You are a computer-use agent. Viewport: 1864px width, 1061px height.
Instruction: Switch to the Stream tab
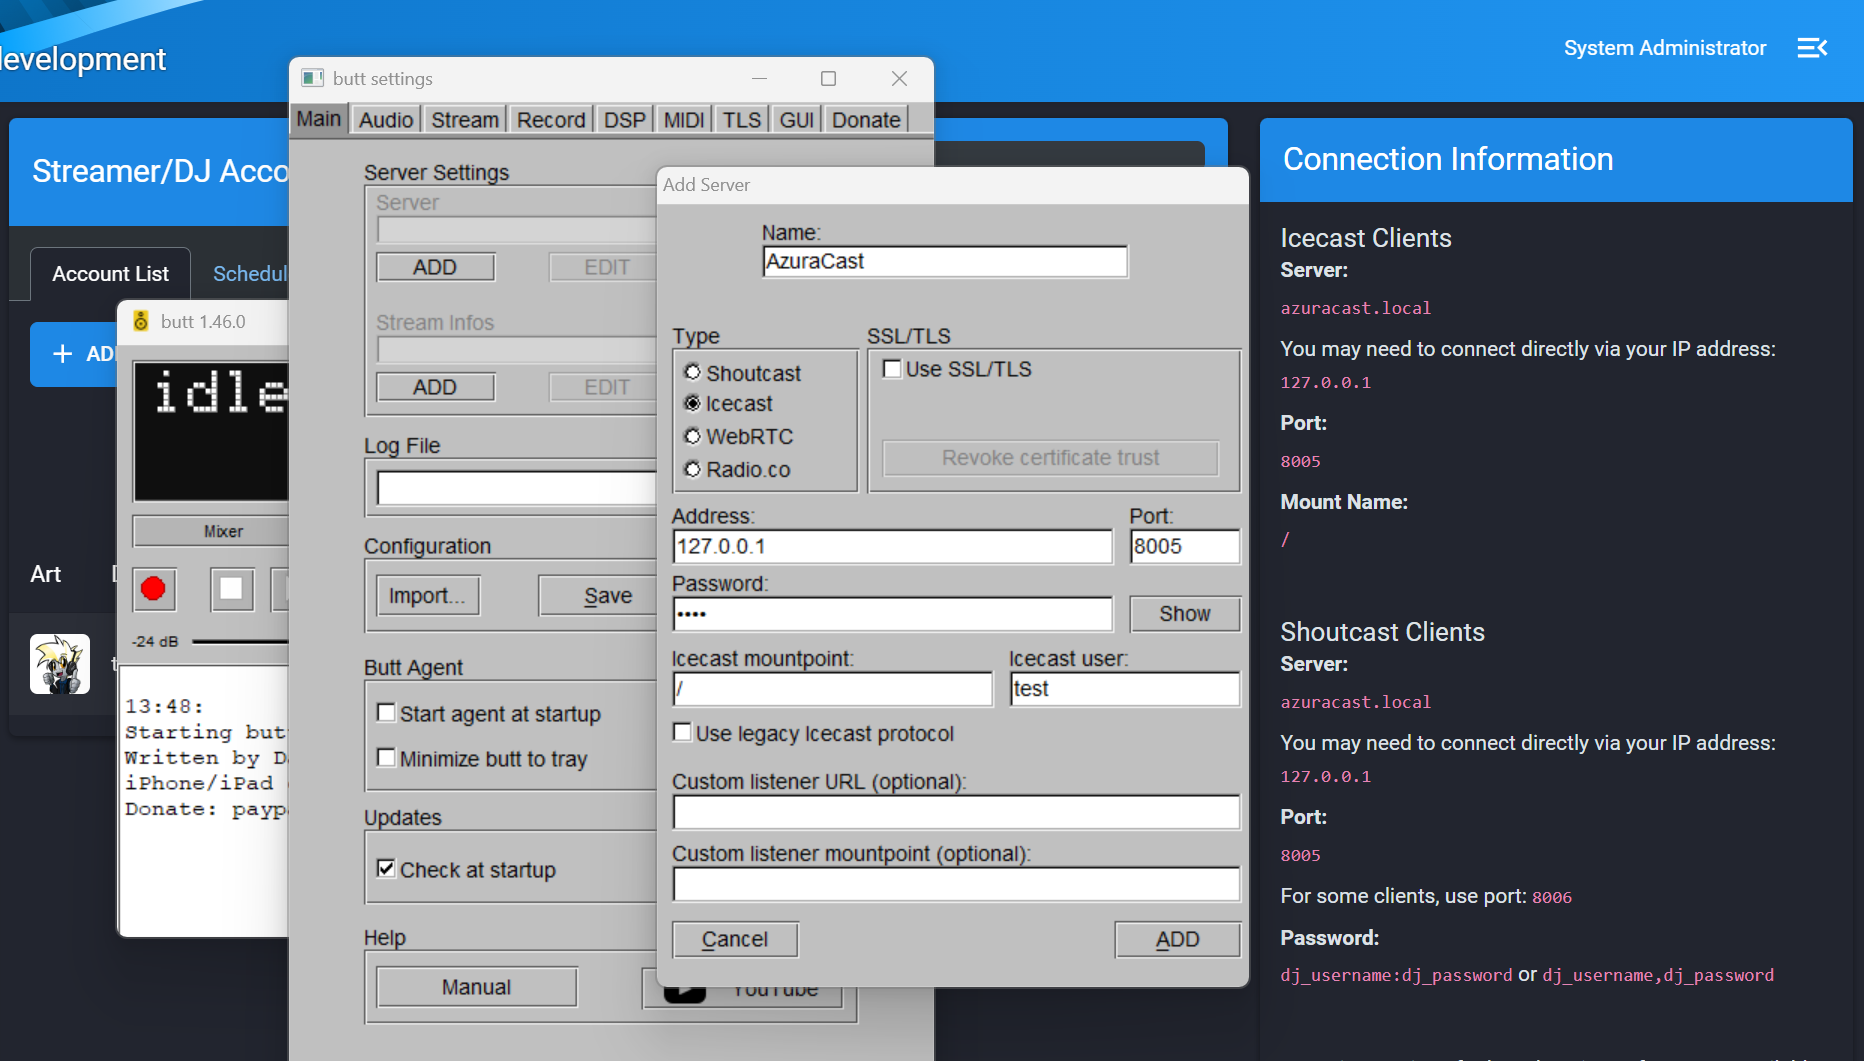(465, 120)
